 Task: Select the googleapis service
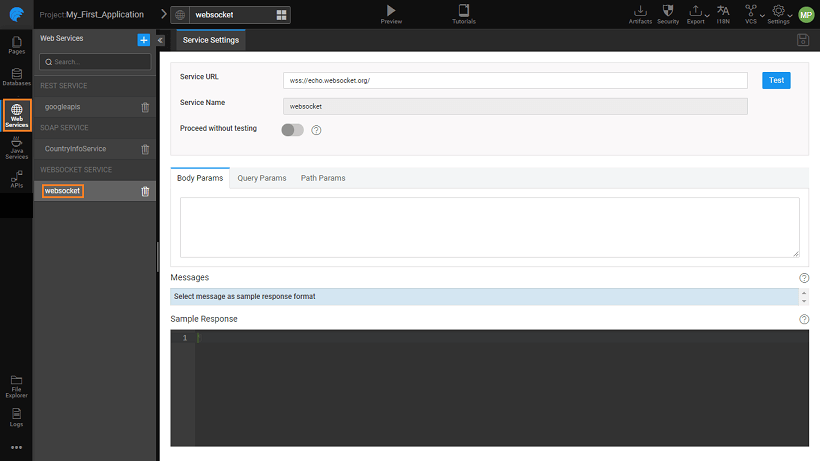(62, 107)
